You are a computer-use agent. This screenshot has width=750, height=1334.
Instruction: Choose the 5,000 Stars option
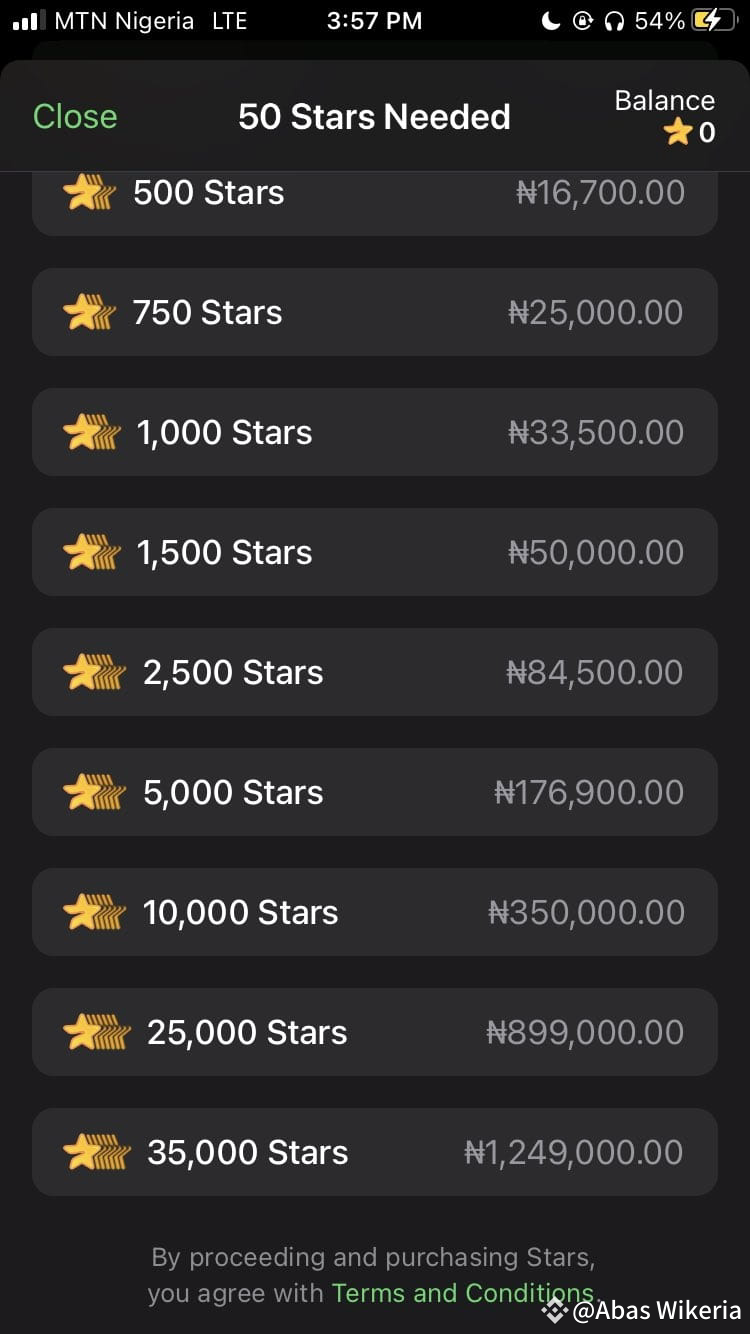pos(374,792)
